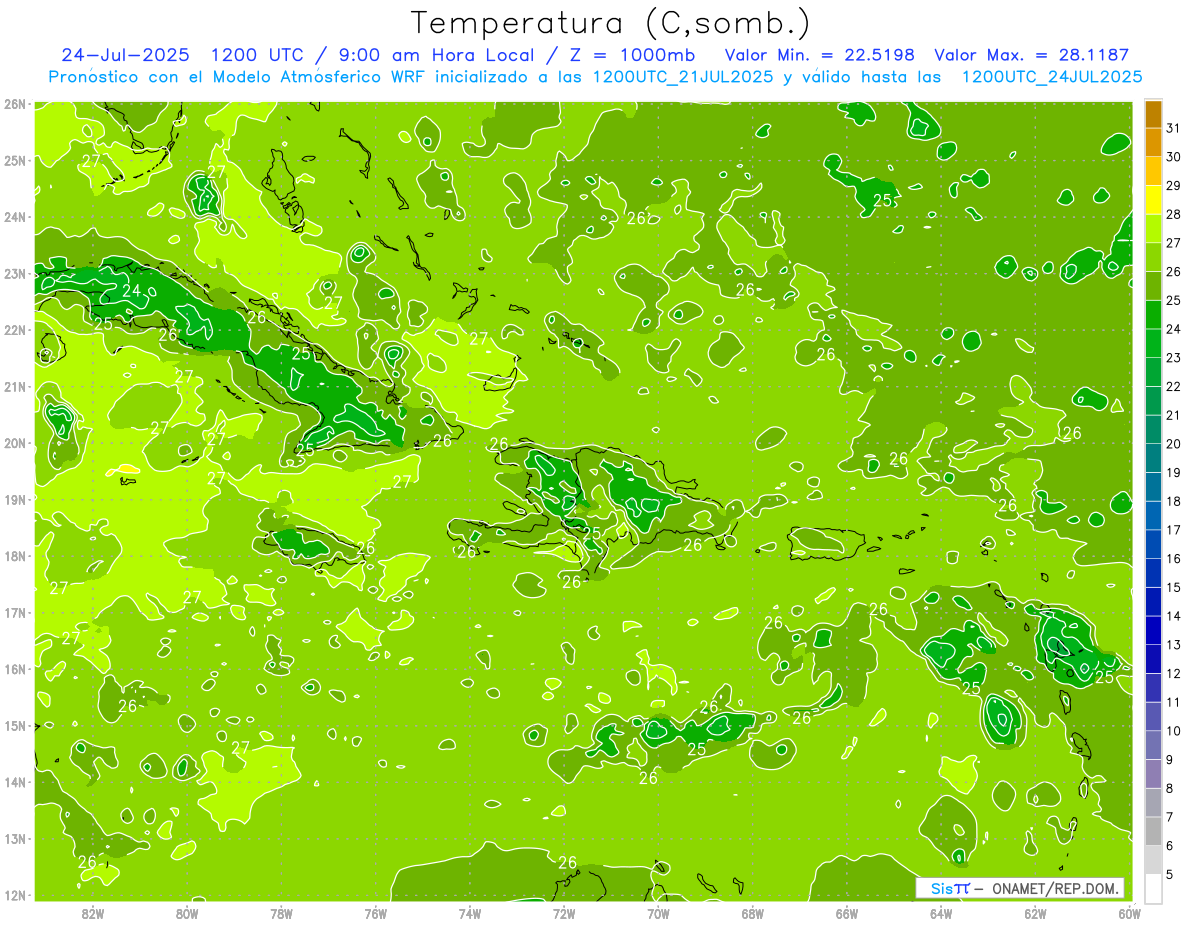
Task: Click the '70W' longitude axis label
Action: 658,913
